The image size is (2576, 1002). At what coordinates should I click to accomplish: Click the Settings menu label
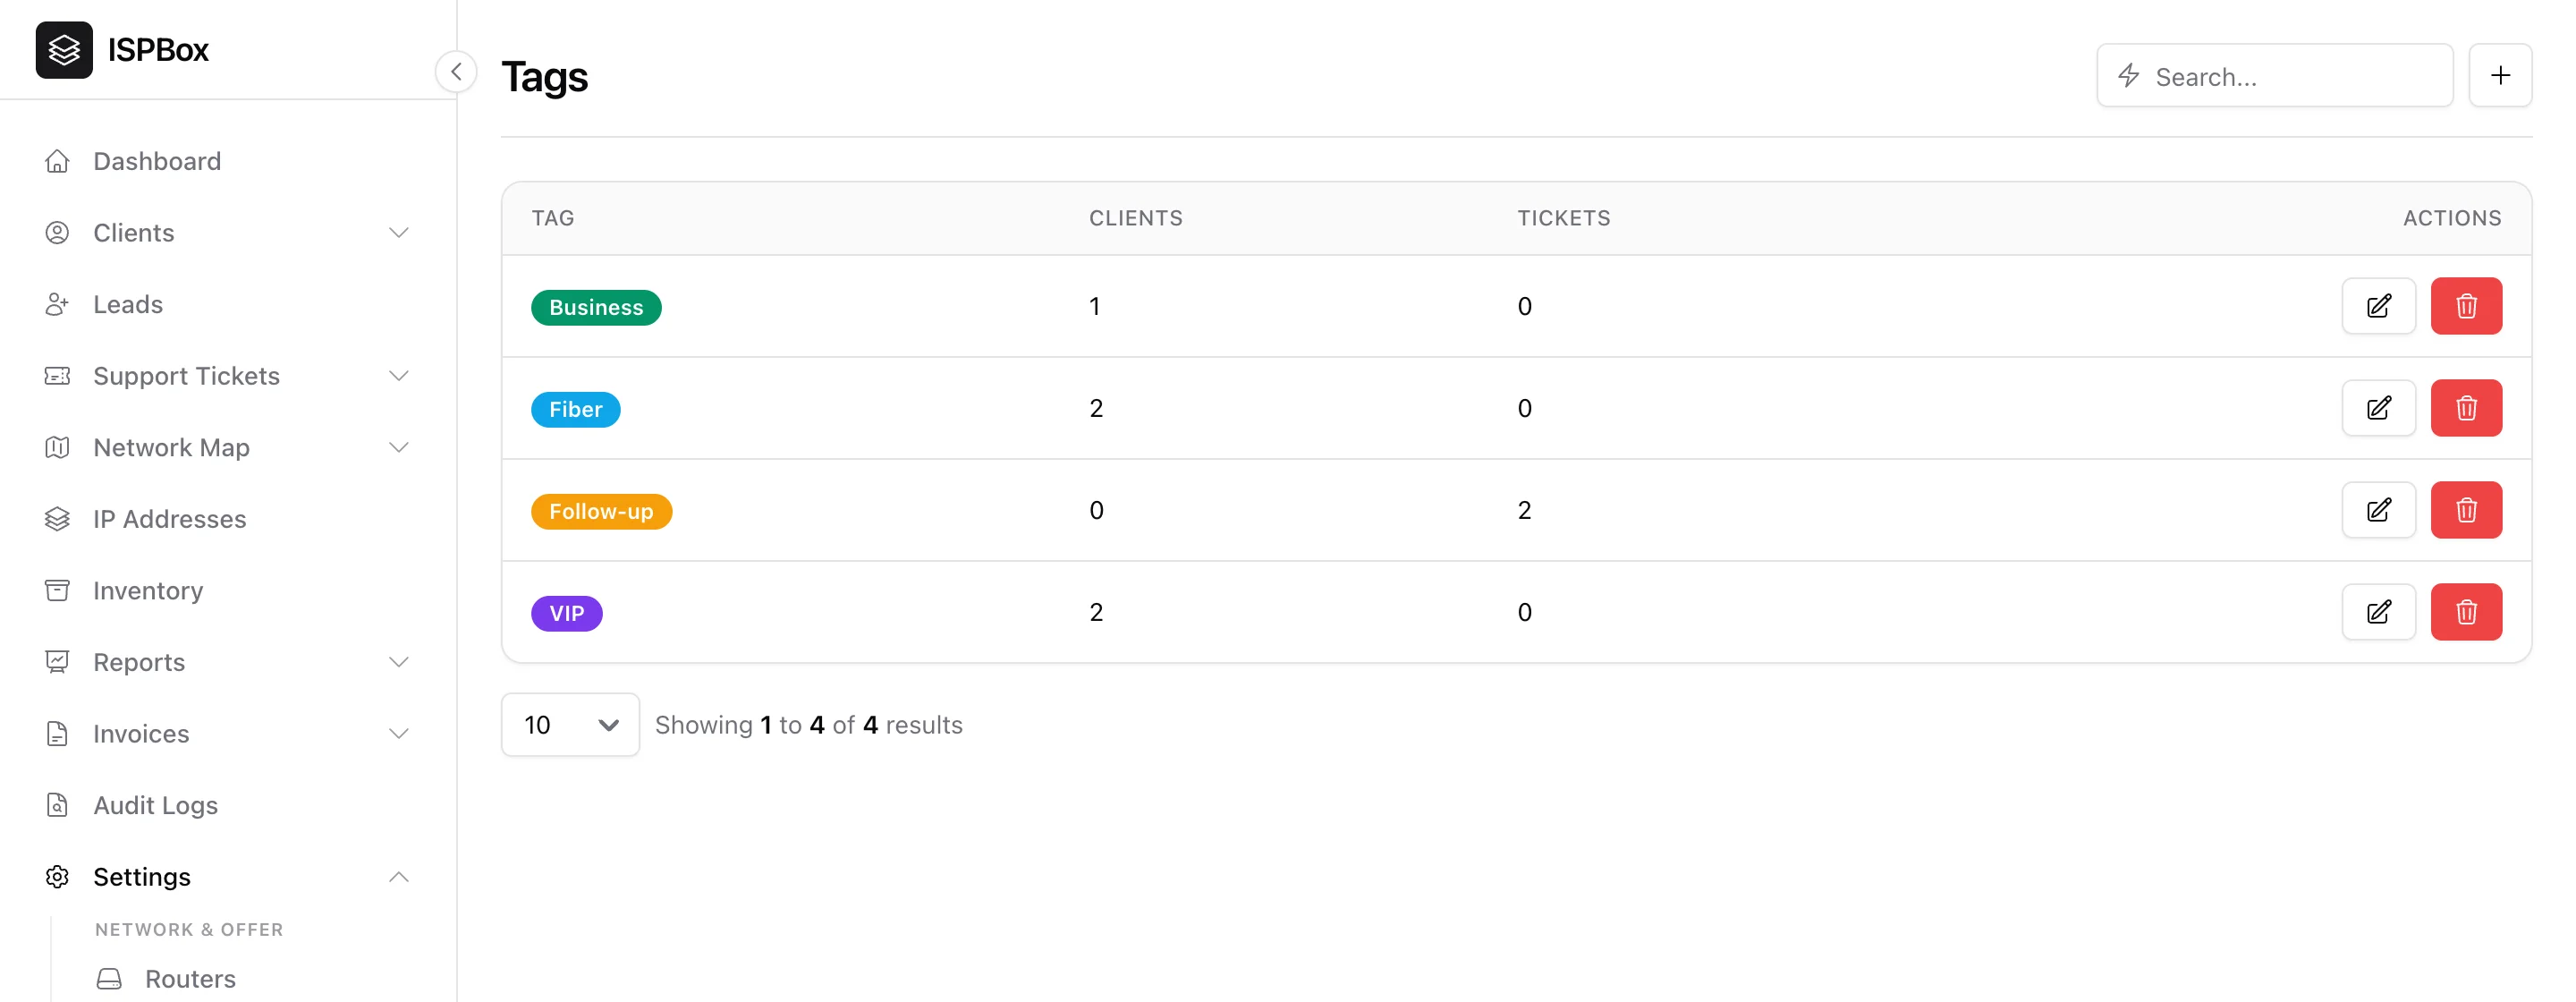(142, 877)
